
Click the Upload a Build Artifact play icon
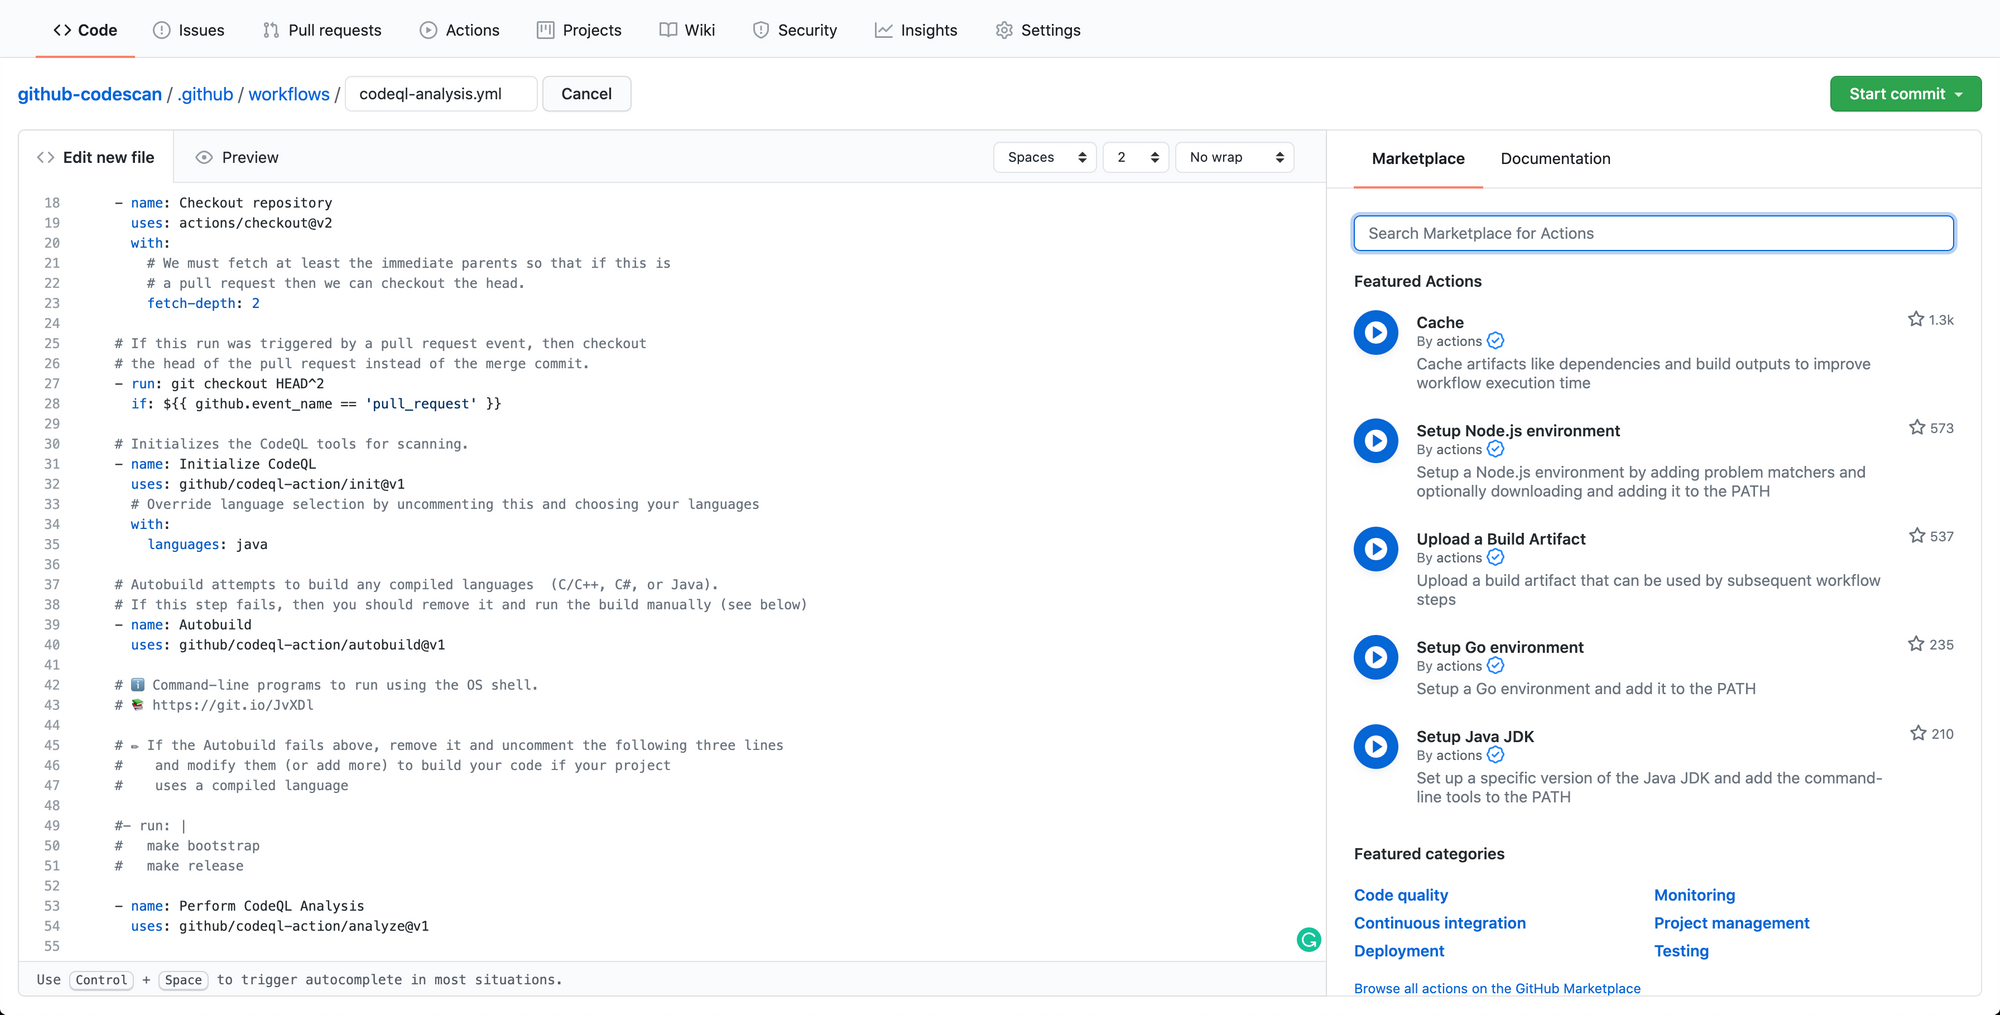click(1376, 549)
